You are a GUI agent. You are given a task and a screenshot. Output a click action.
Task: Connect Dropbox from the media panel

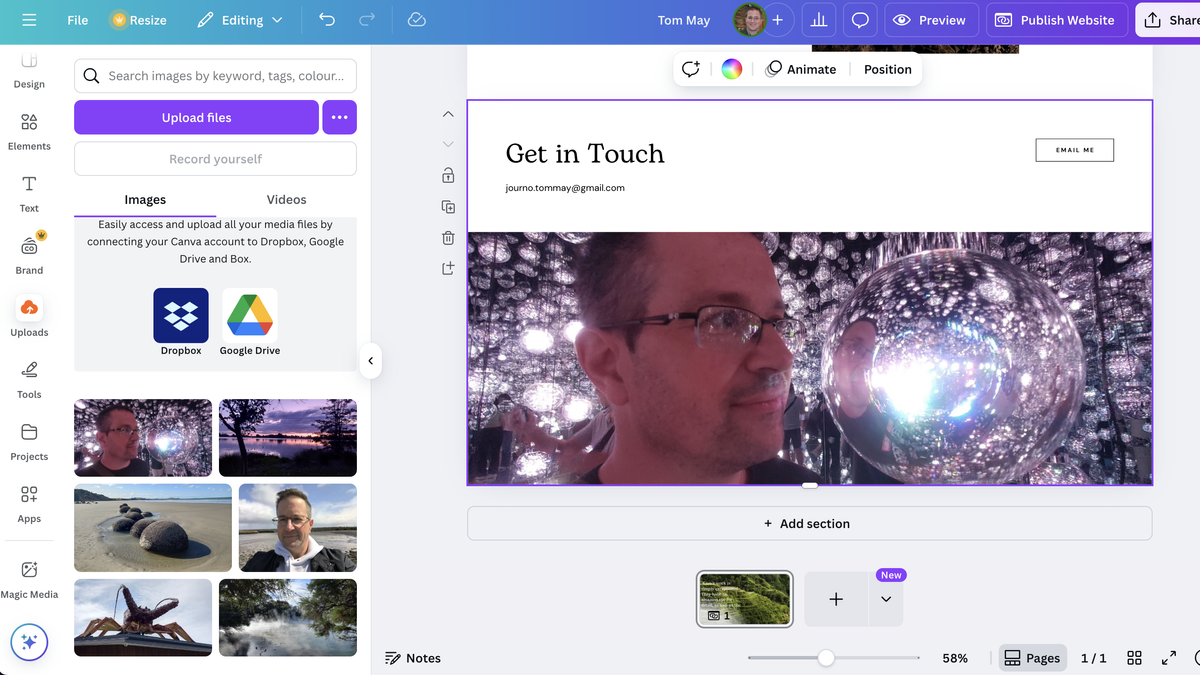[x=180, y=314]
